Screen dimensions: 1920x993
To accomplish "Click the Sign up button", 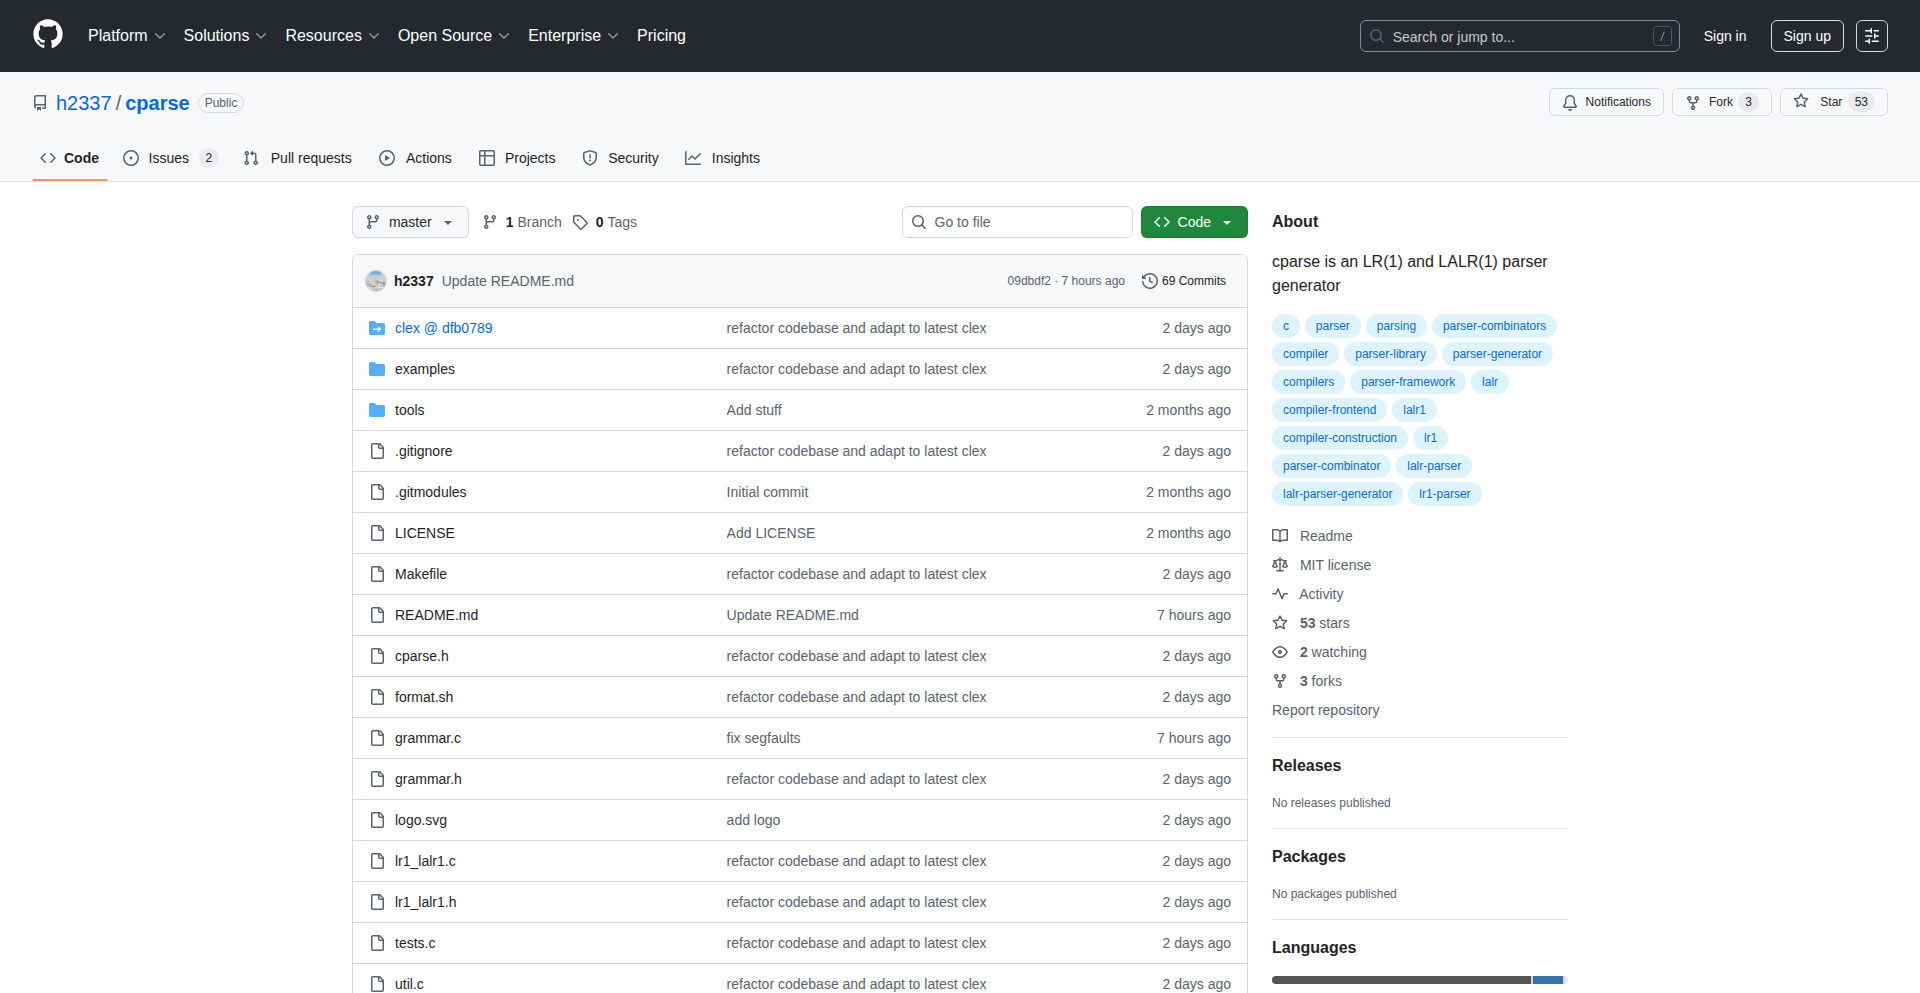I will (x=1807, y=36).
